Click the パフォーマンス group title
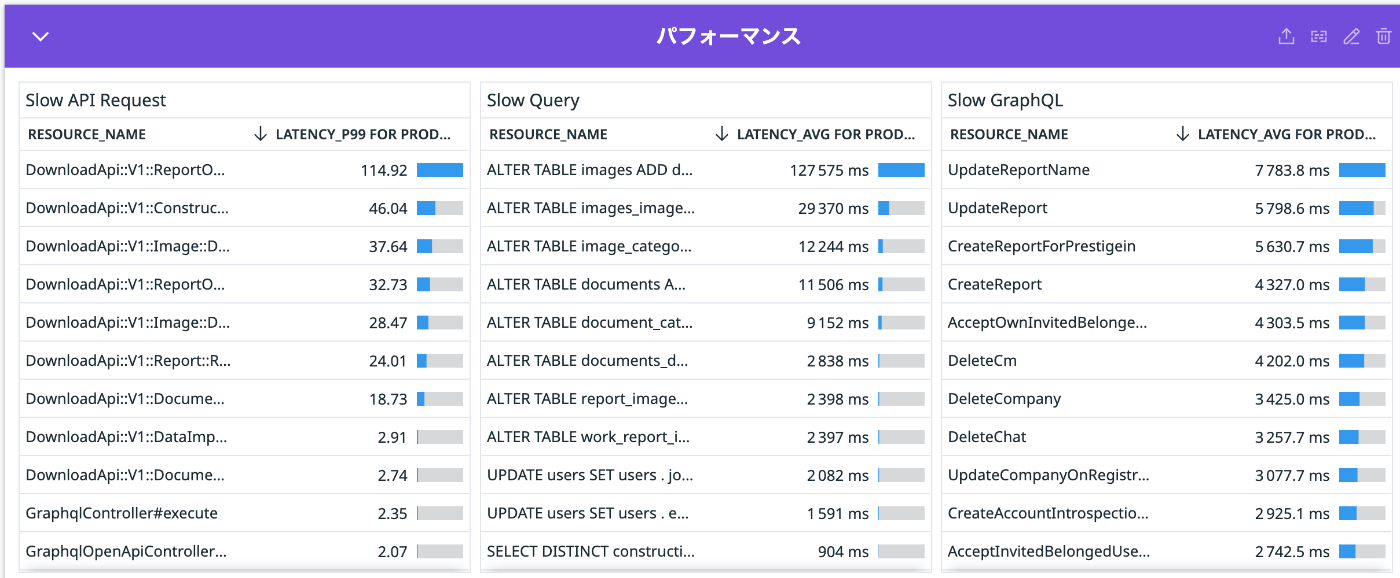The height and width of the screenshot is (578, 1400). 728,37
